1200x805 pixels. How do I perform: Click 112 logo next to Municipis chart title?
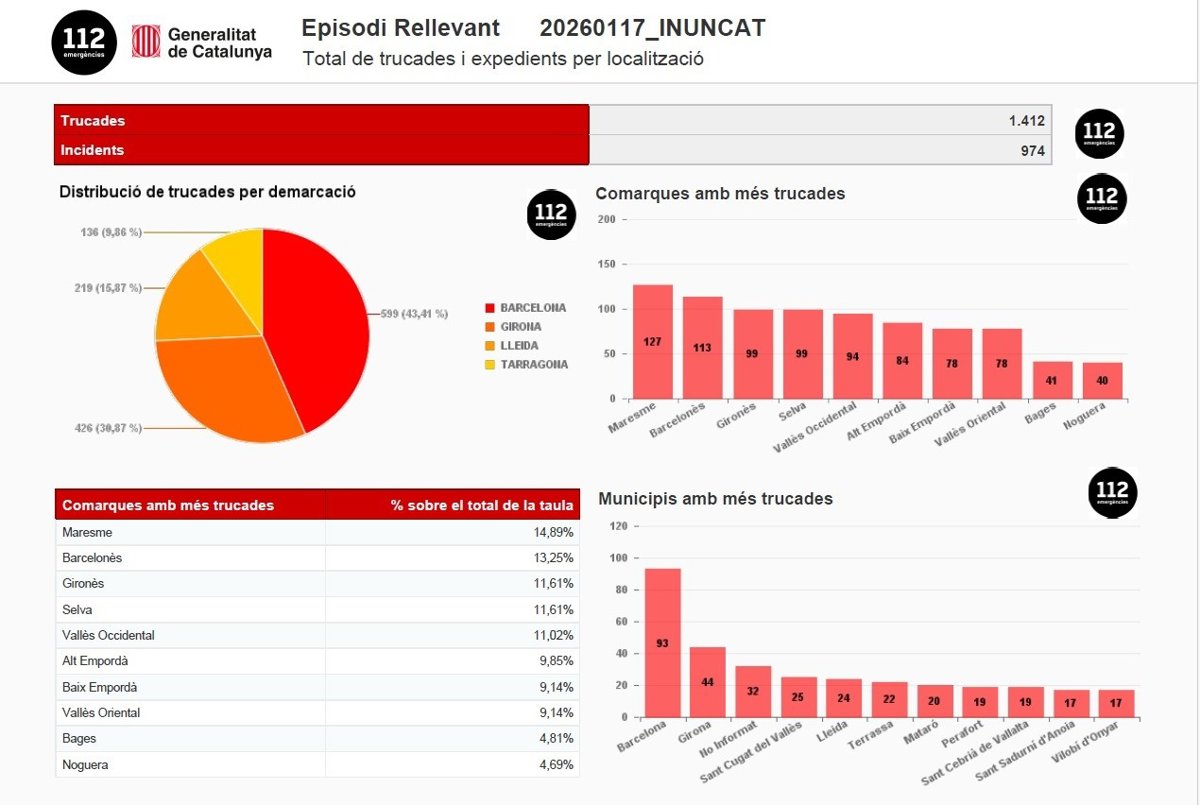[1112, 492]
